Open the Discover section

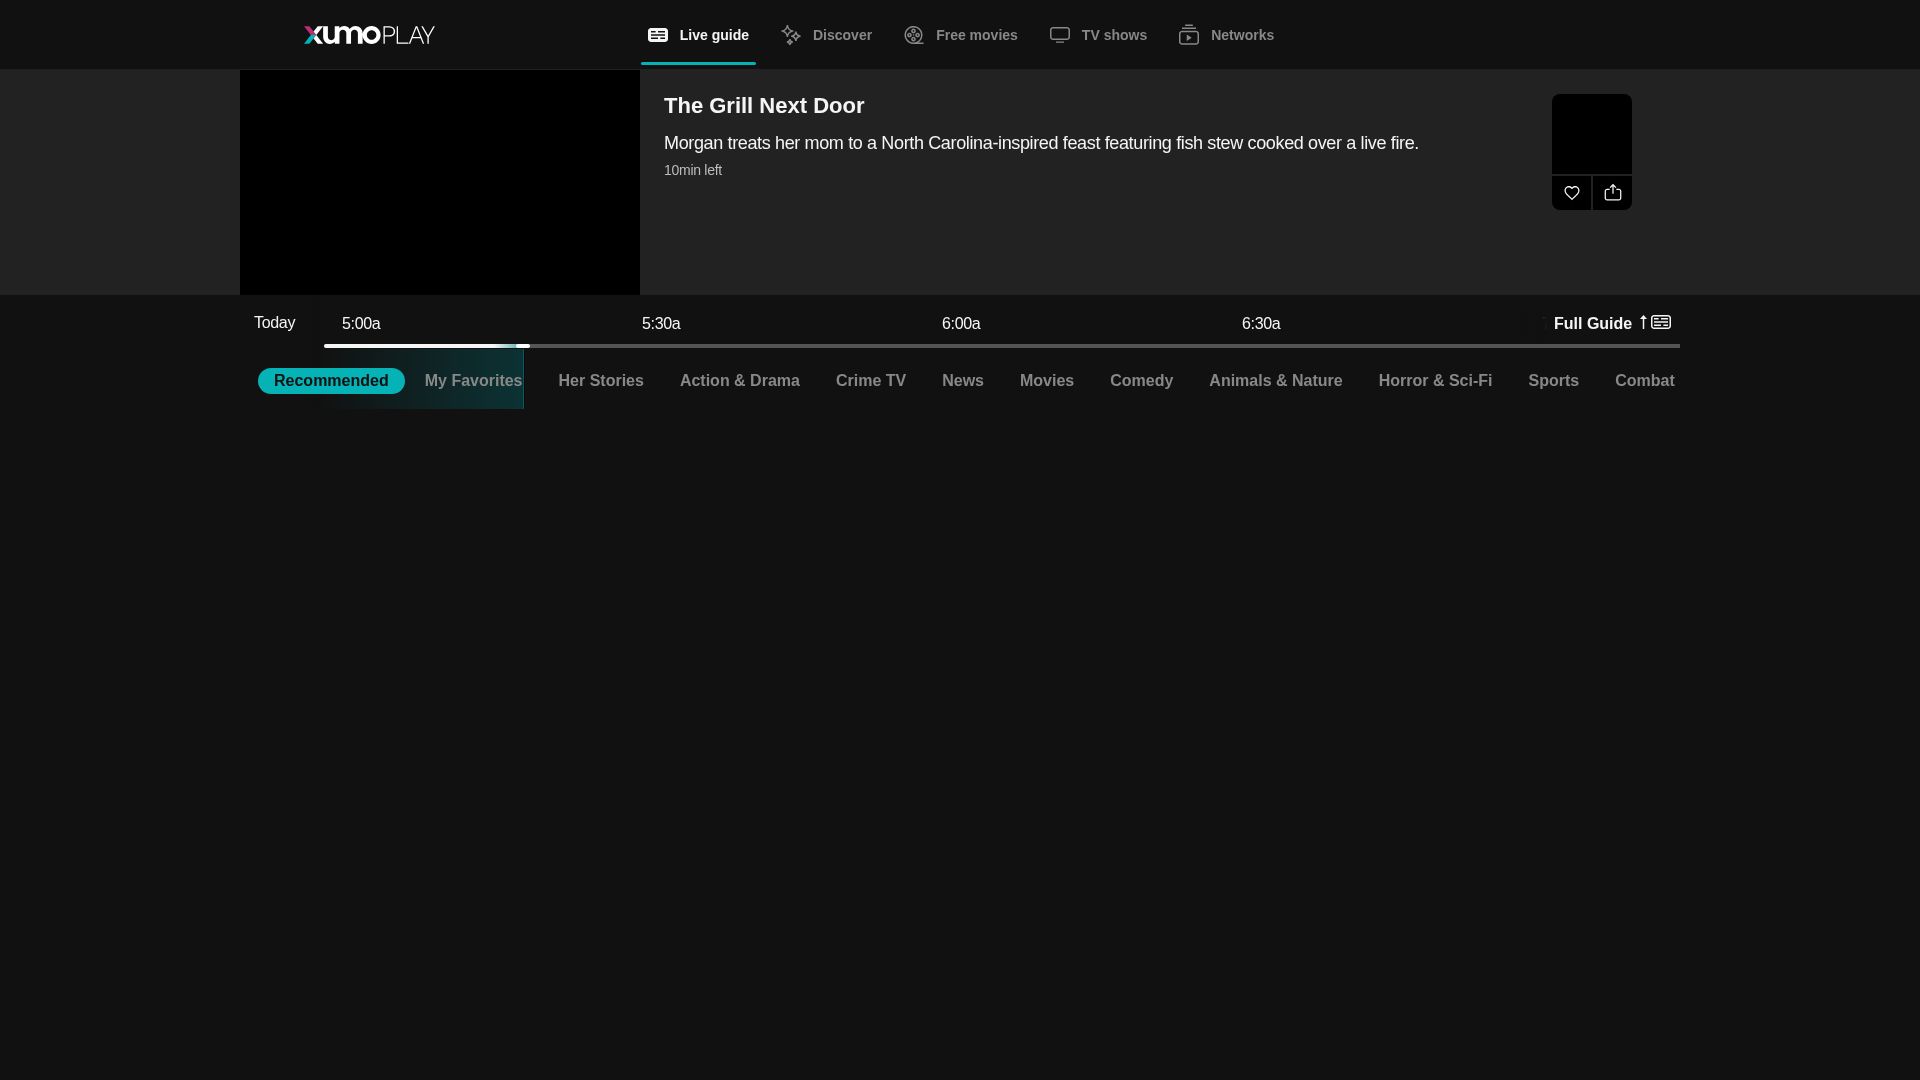point(826,35)
